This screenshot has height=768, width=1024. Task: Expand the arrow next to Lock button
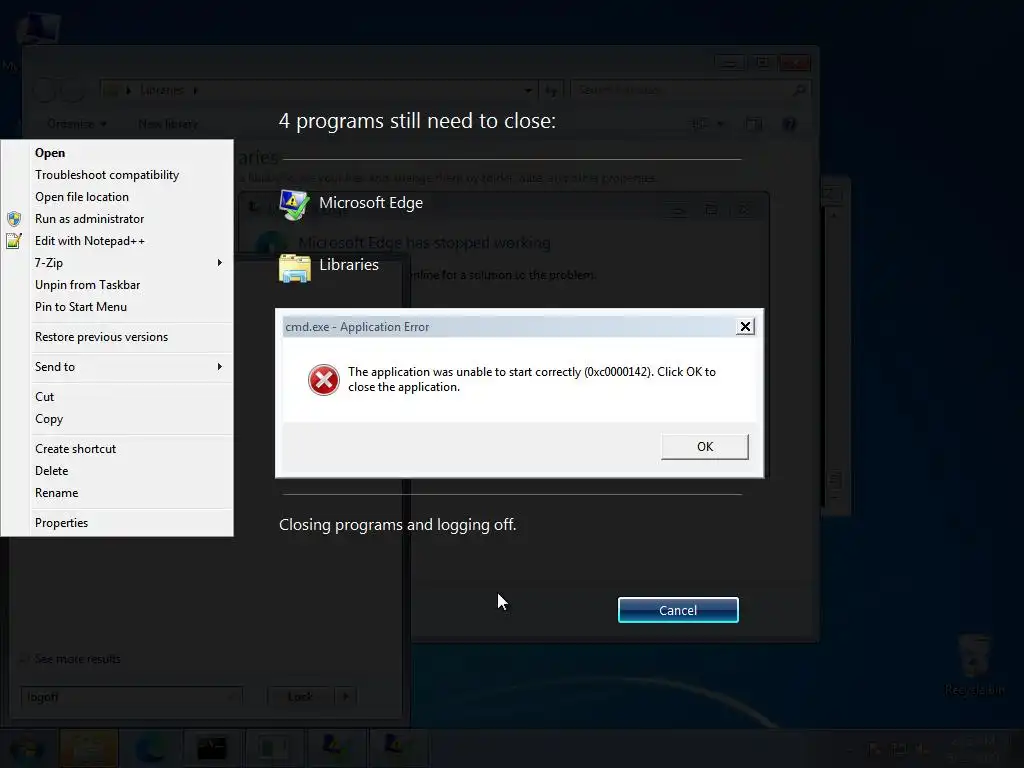345,696
